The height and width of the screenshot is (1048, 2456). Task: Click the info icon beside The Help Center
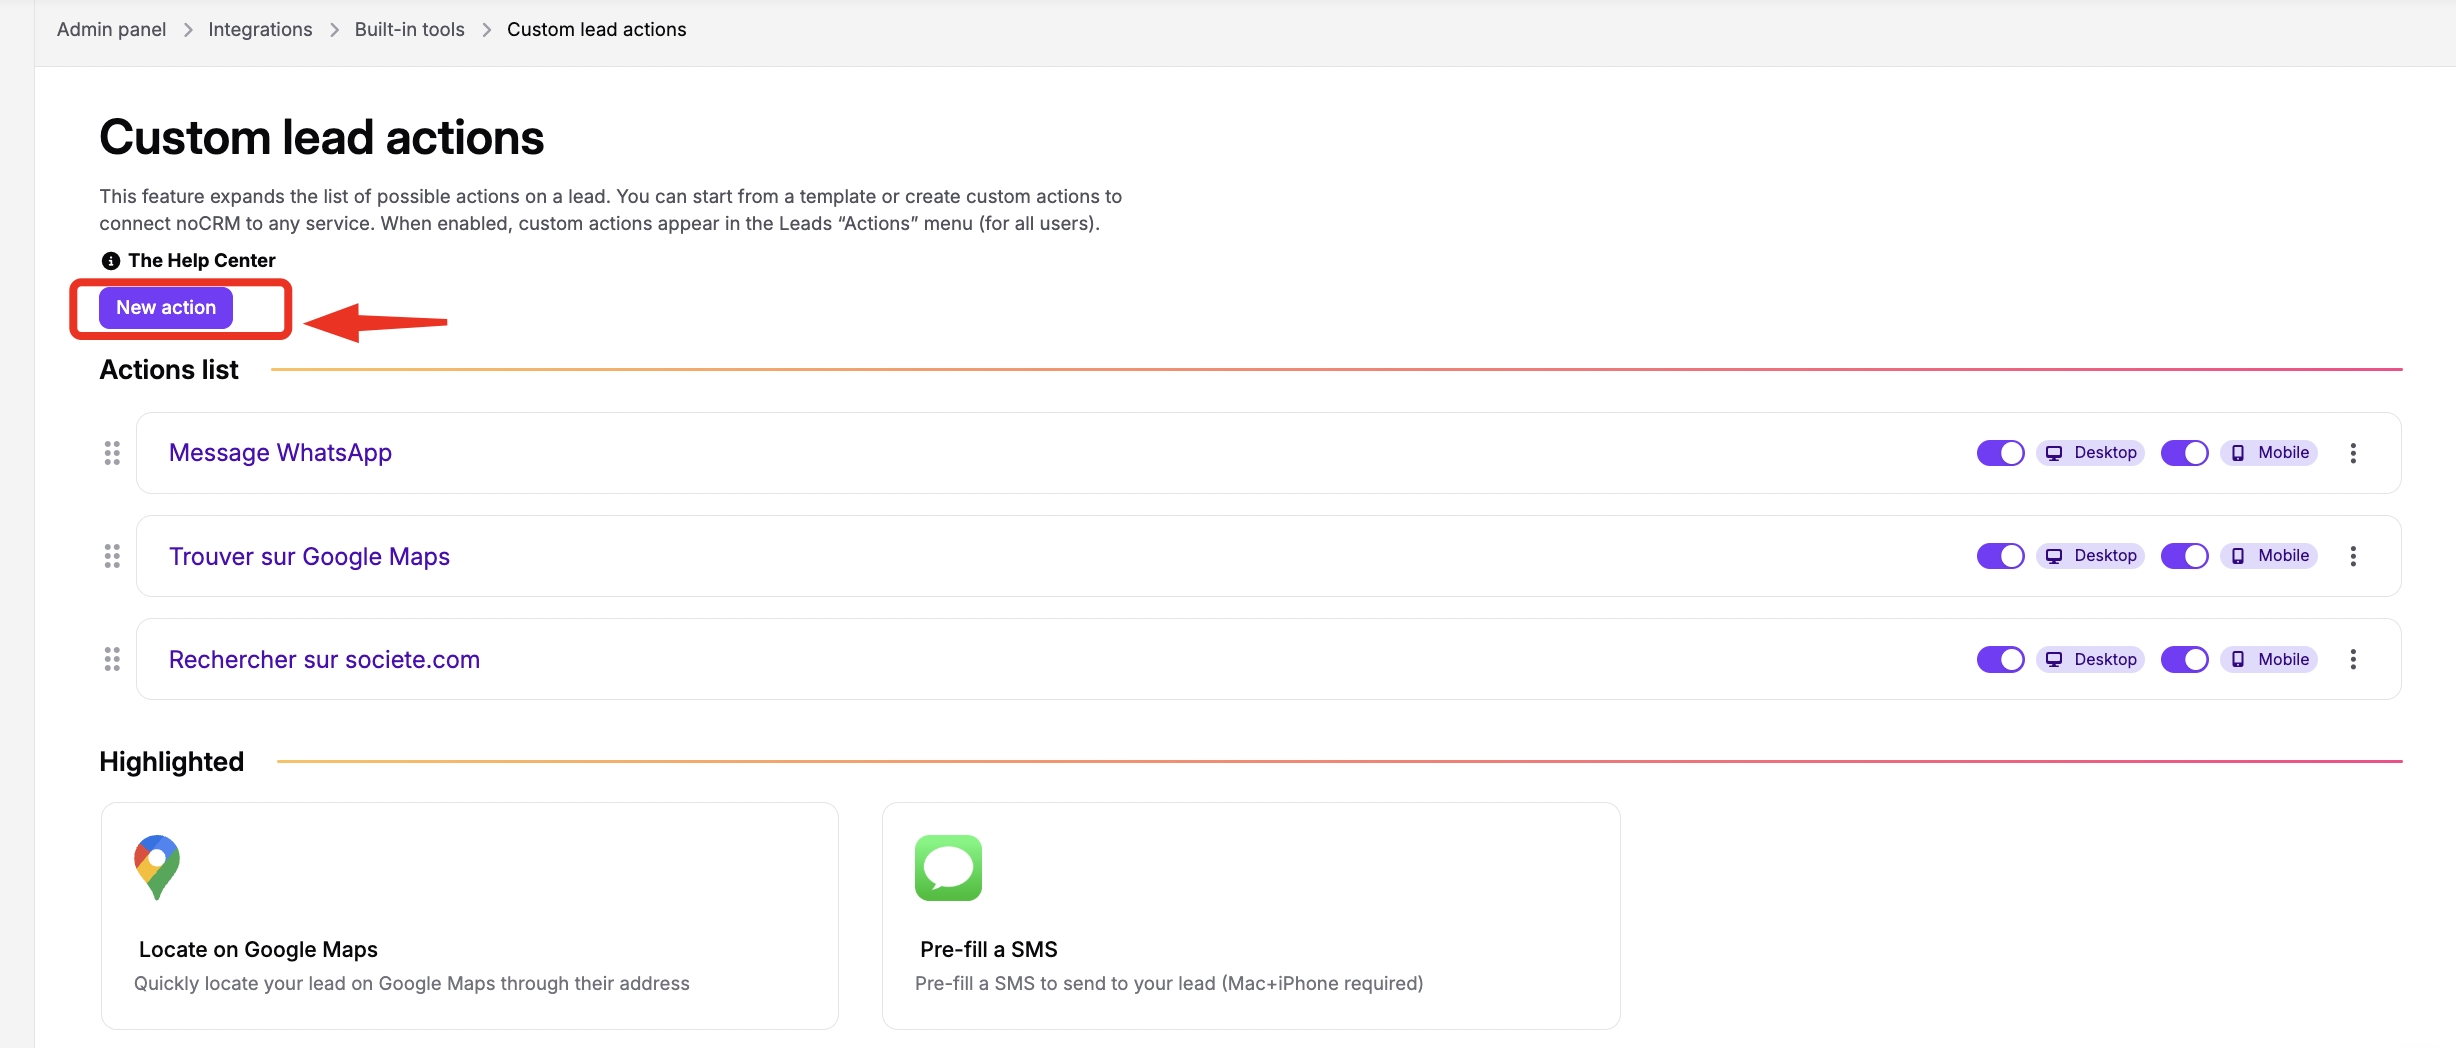tap(110, 261)
